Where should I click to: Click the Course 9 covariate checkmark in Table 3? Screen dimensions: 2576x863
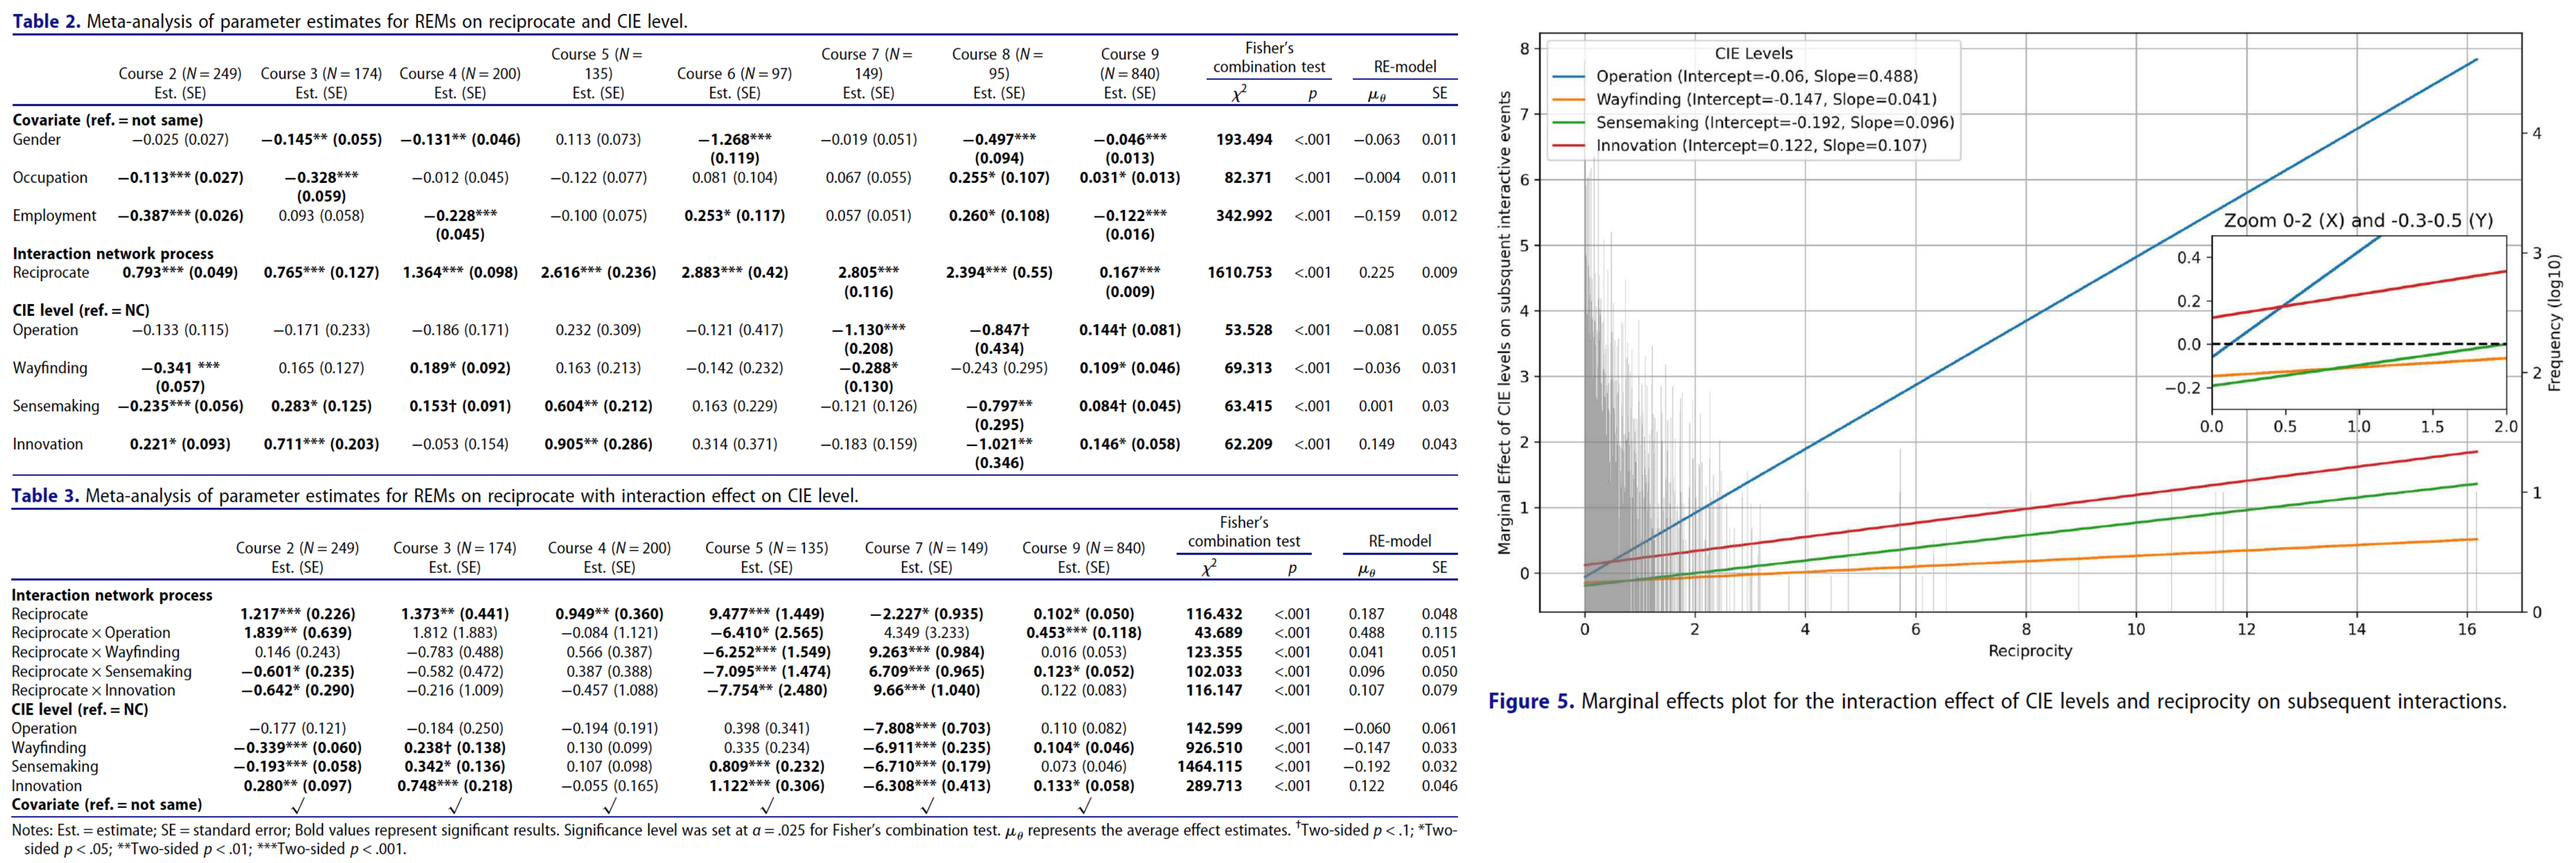point(1083,805)
